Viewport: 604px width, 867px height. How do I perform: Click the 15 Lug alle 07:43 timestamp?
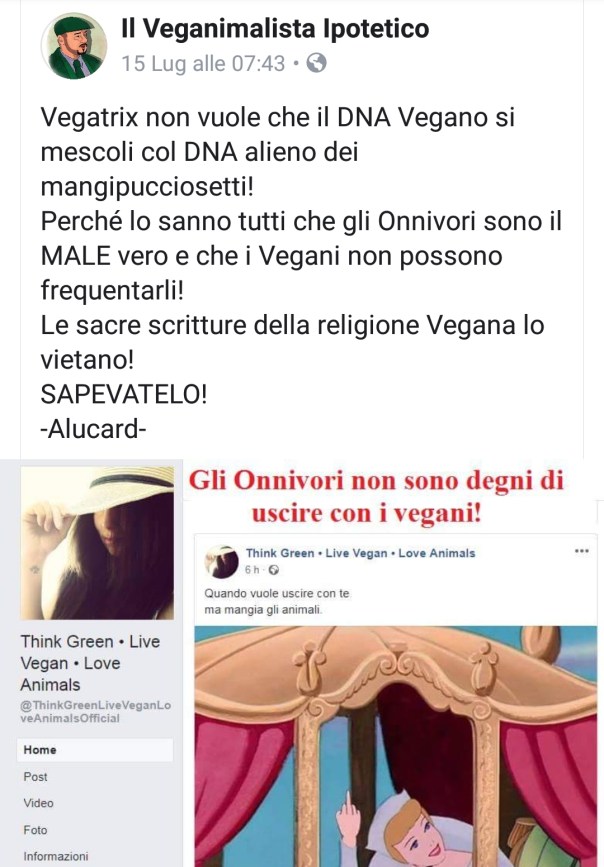pos(203,64)
